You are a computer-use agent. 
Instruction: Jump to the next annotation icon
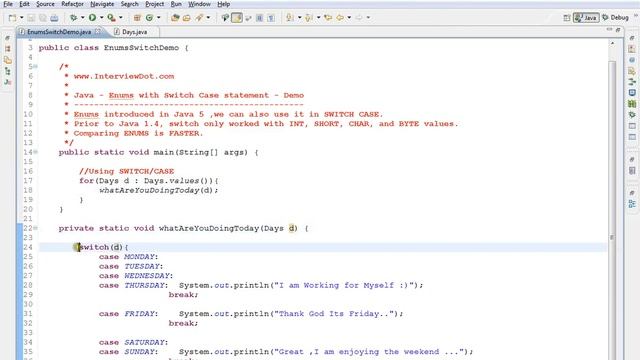(x=290, y=18)
